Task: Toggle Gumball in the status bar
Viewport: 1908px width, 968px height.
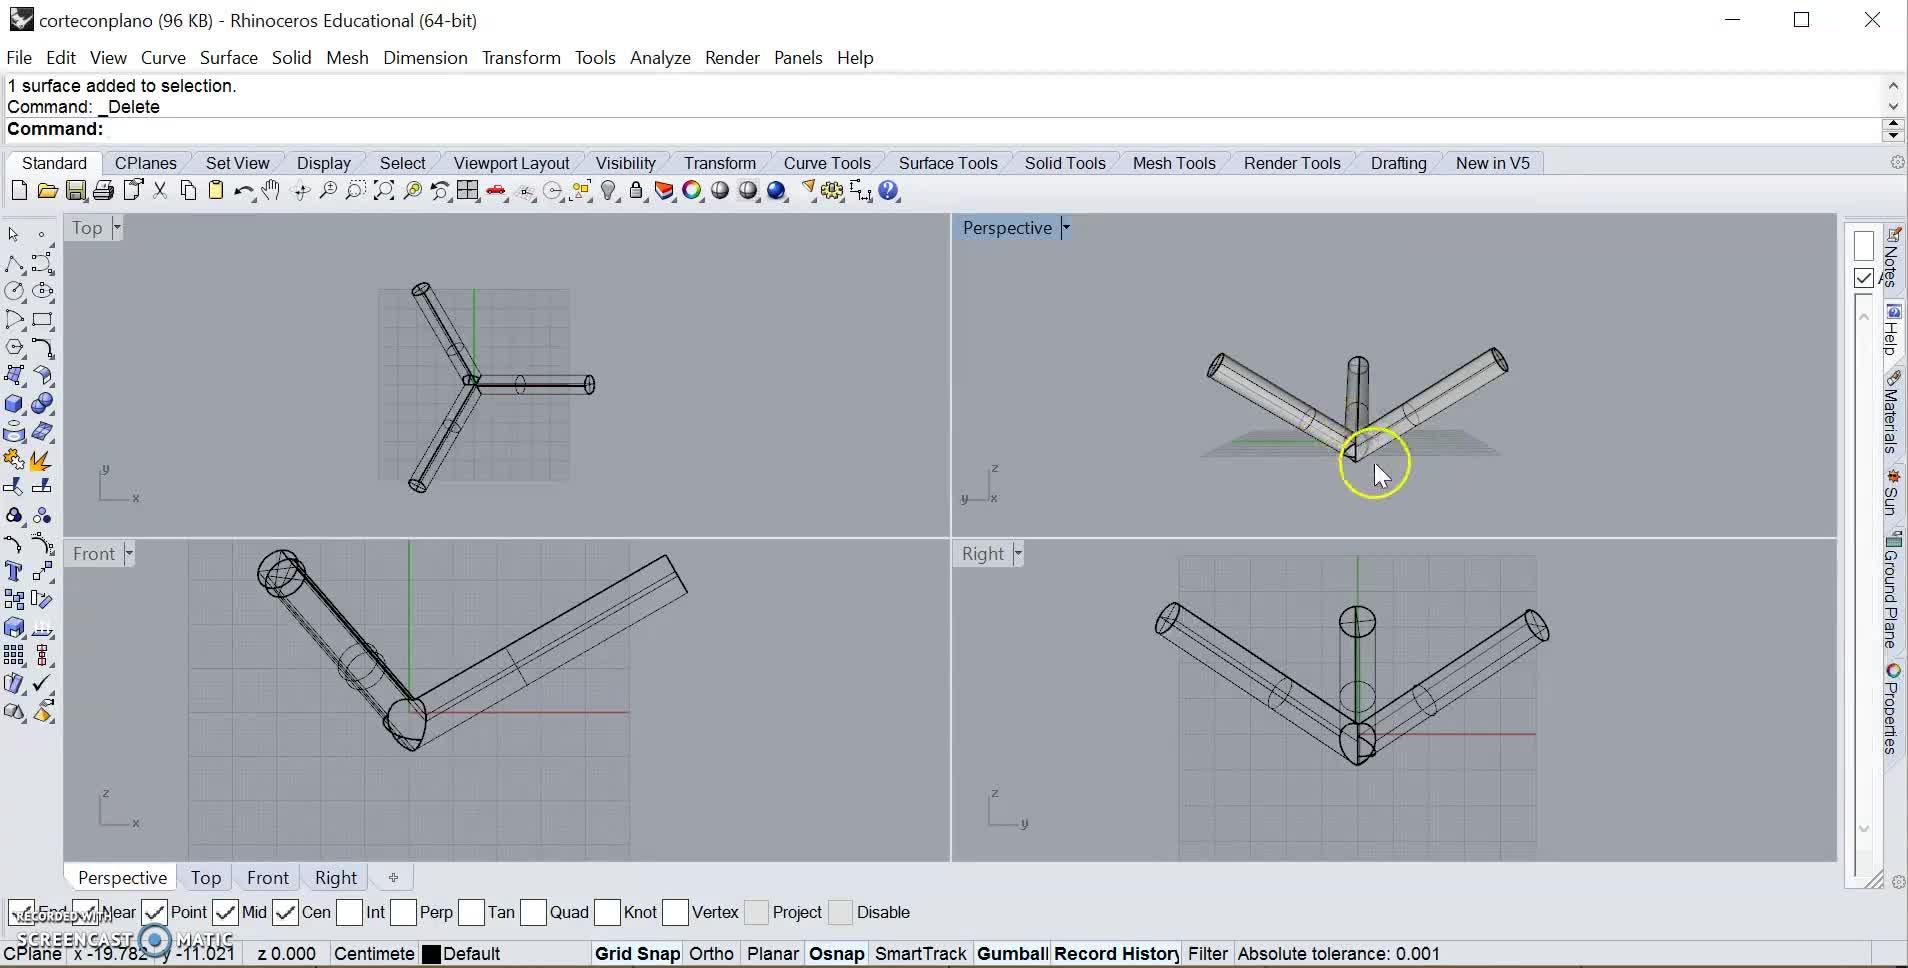Action: tap(1011, 953)
